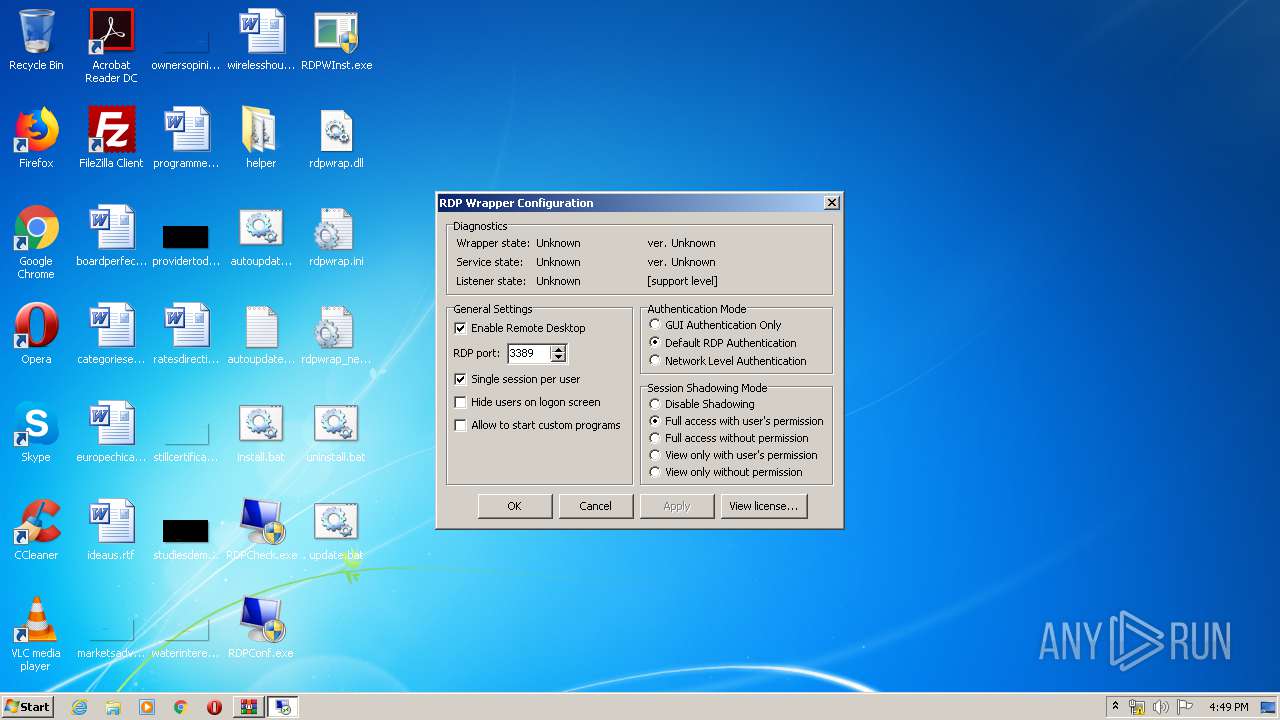Click the Chrome taskbar icon
Image resolution: width=1280 pixels, height=720 pixels.
pos(181,707)
